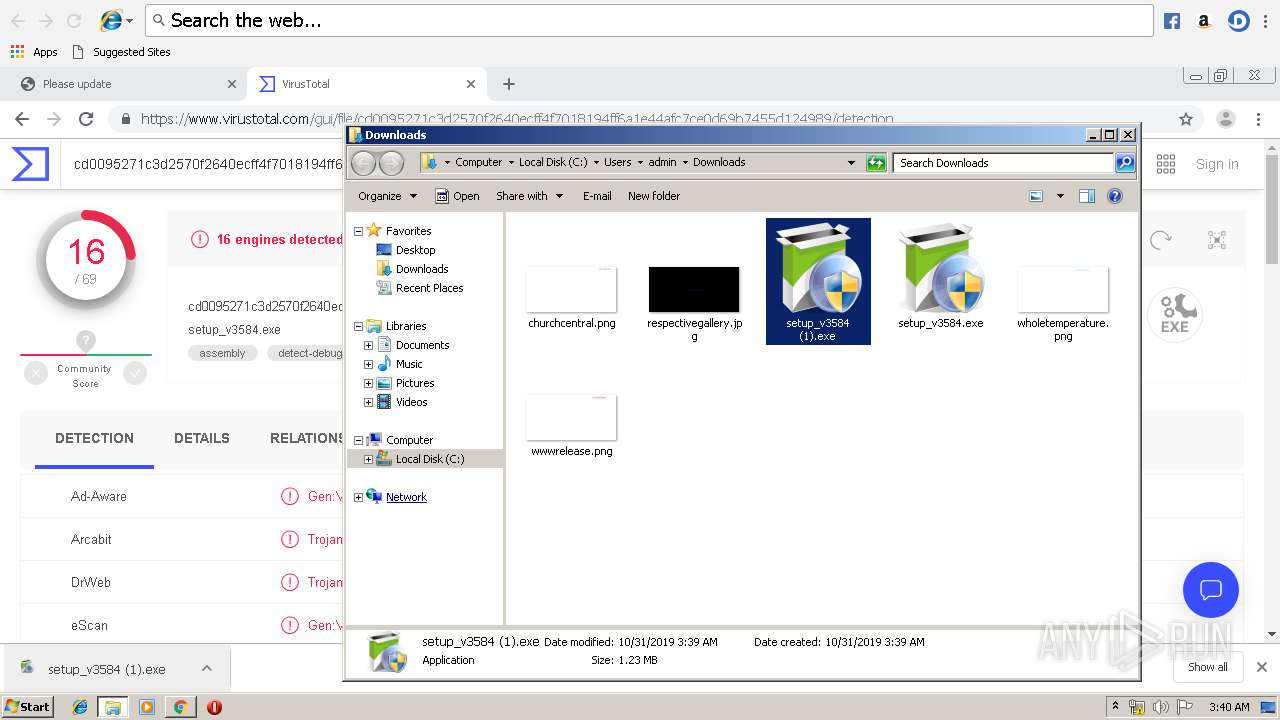Click Sign in on VirusTotal
Screen dimensions: 1280x720
[x=1217, y=164]
